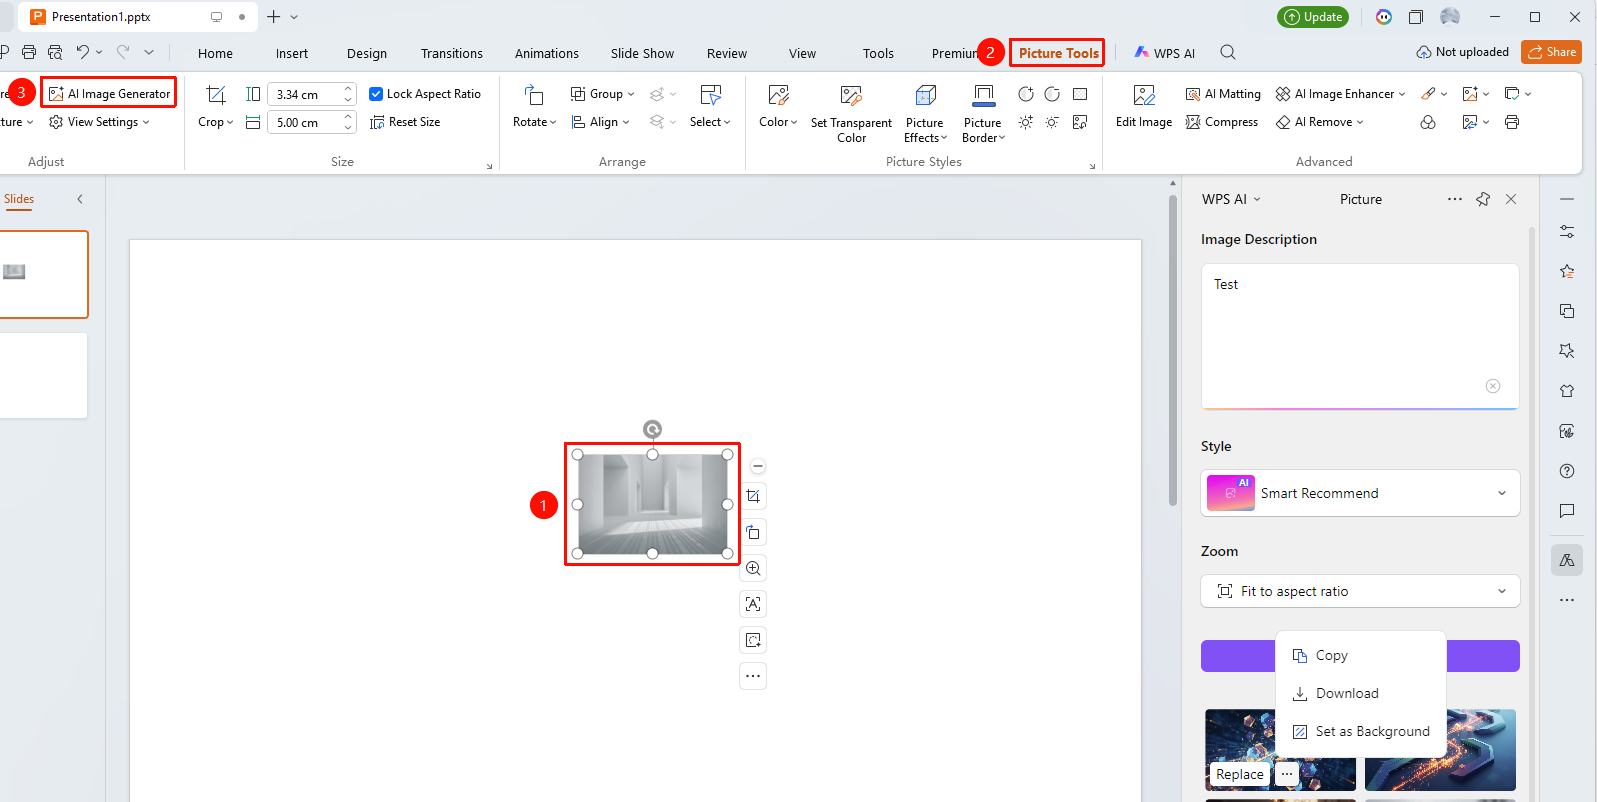
Task: Open the WPS AI menu tab
Action: 1165,53
